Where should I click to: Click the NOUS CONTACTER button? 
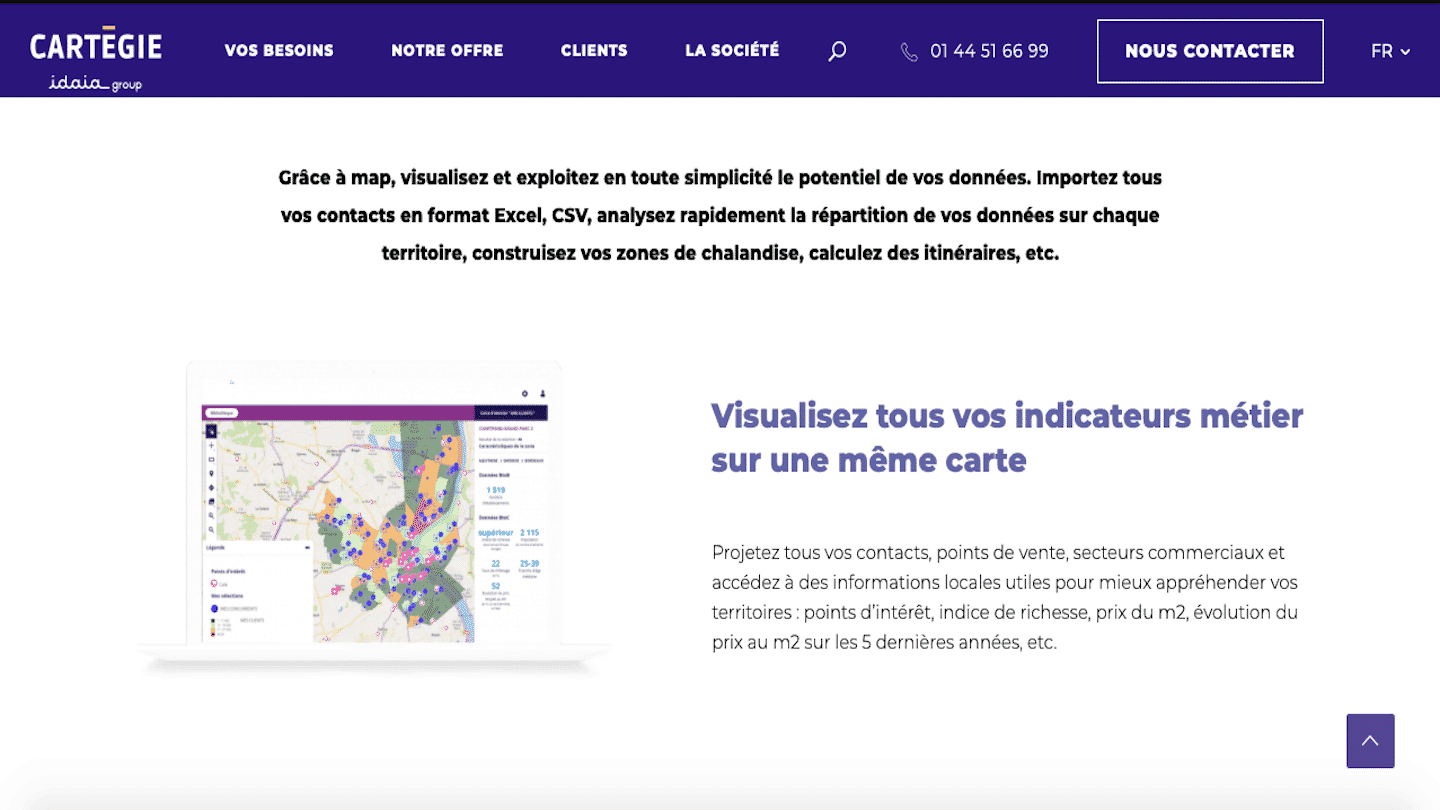[x=1210, y=51]
